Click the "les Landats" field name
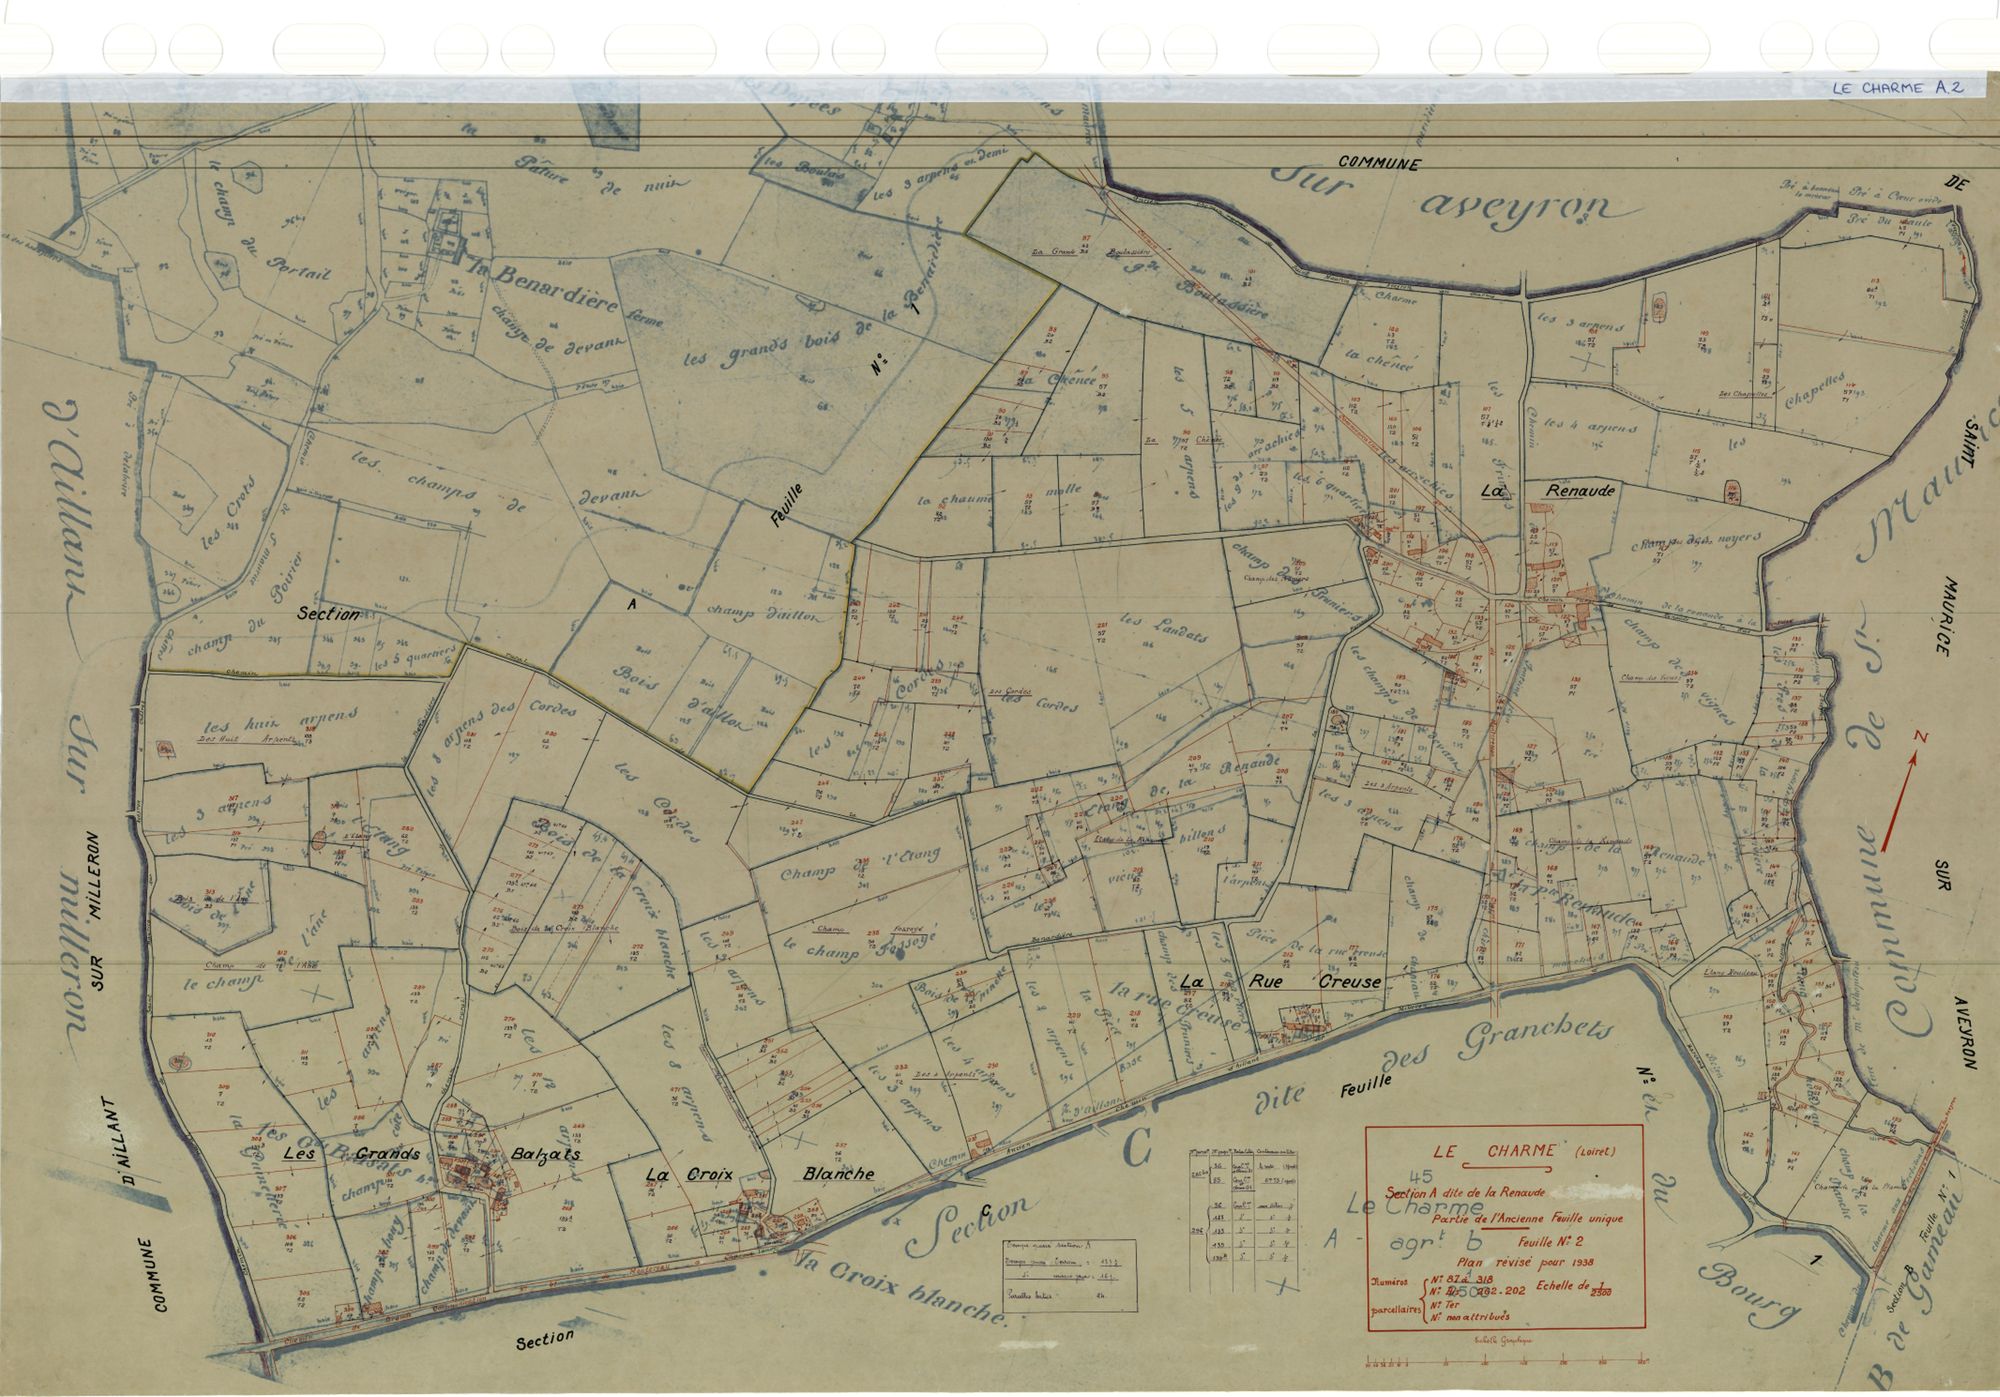The height and width of the screenshot is (1397, 2000). pos(1165,629)
